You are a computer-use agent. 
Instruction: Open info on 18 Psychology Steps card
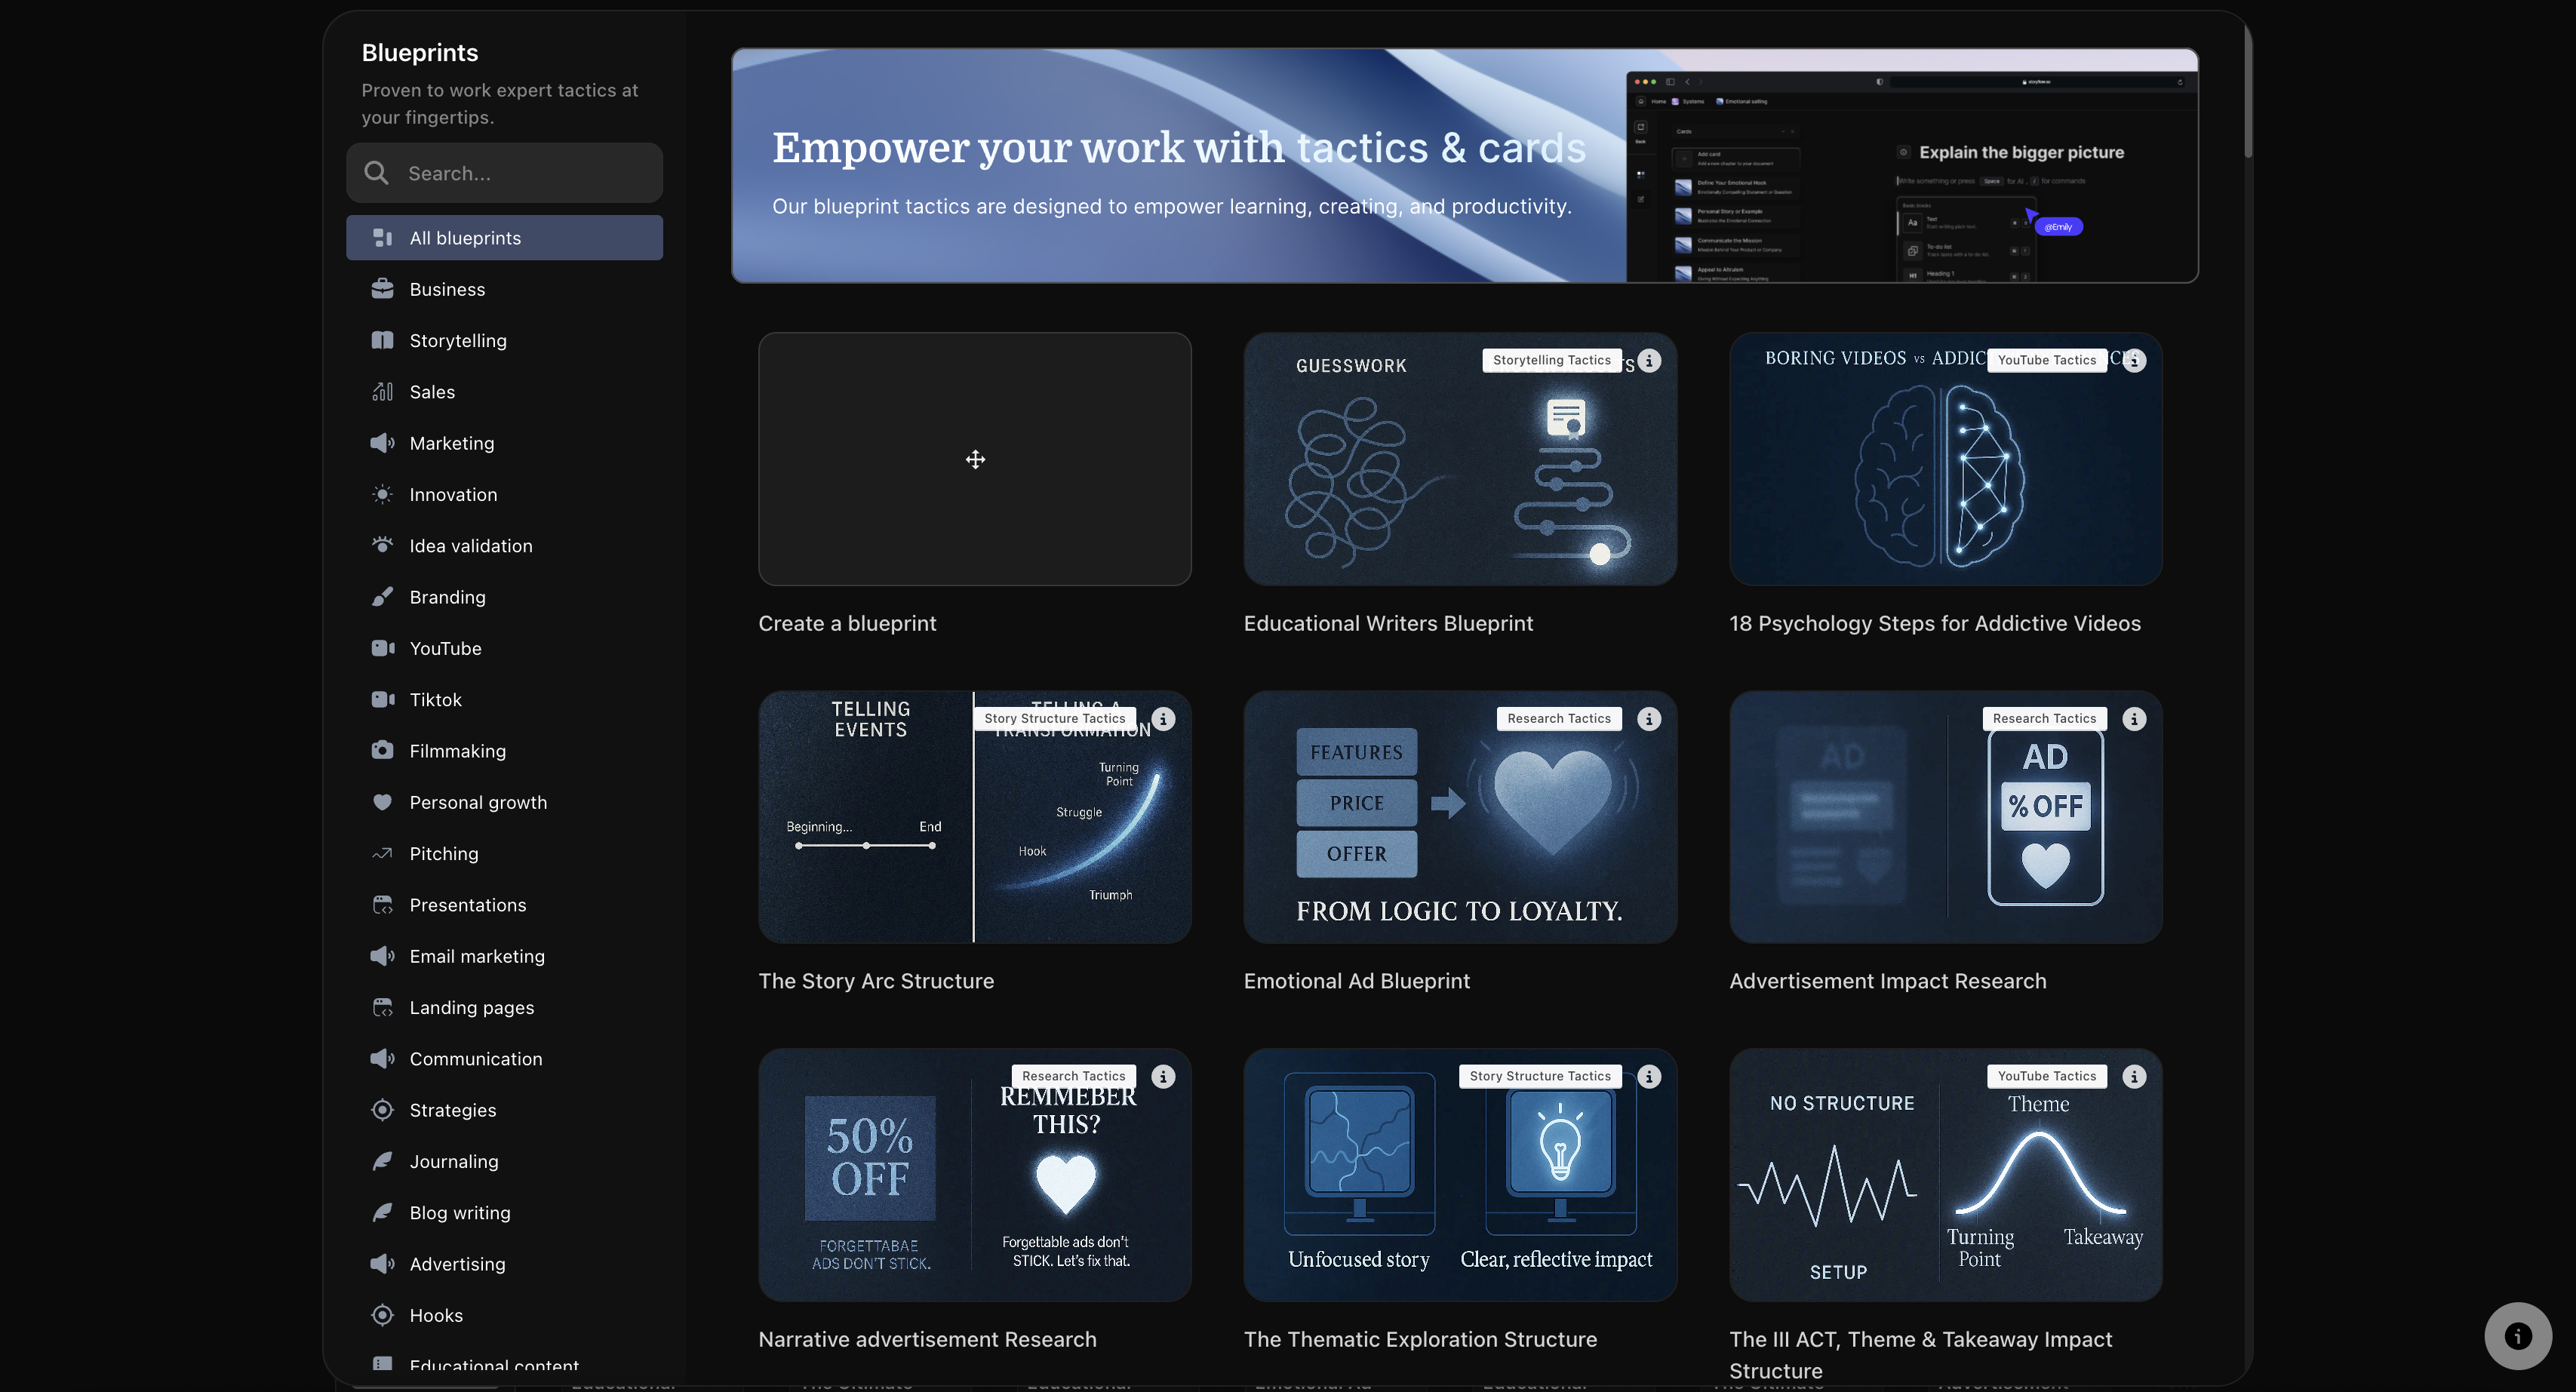(2135, 361)
